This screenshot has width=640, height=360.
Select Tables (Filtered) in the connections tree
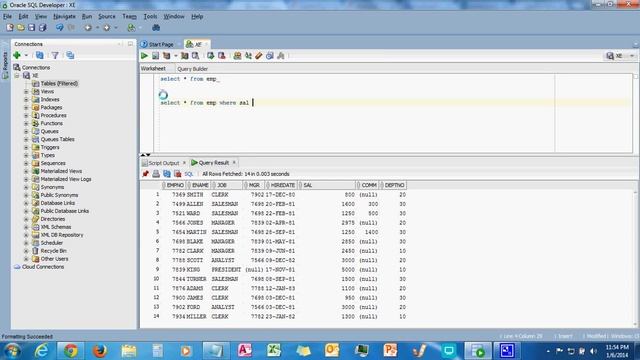(x=59, y=84)
